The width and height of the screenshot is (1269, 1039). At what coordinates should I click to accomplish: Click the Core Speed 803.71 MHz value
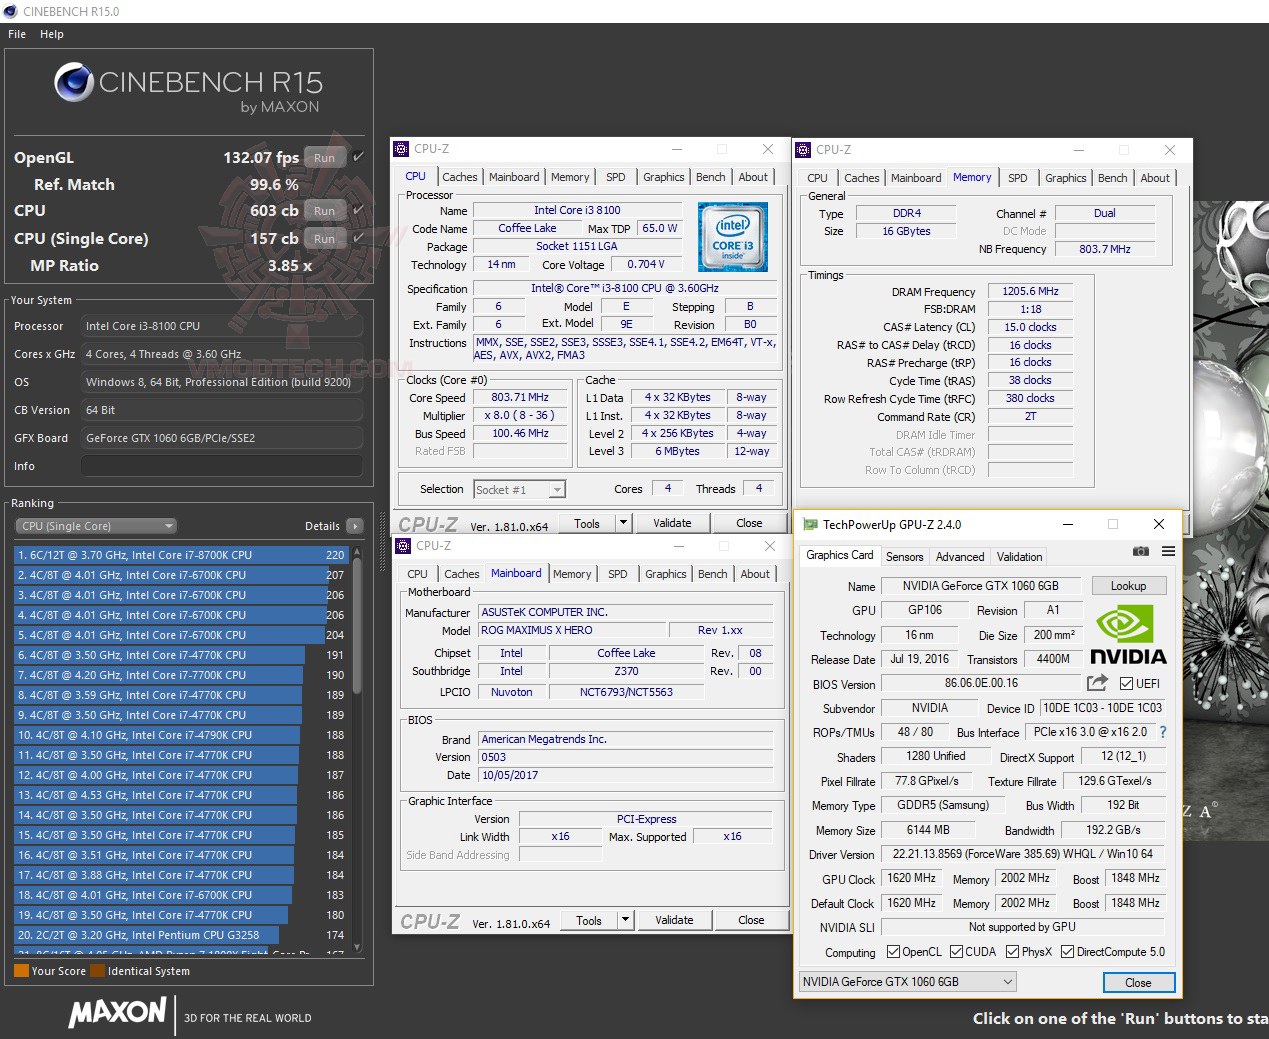tap(520, 397)
